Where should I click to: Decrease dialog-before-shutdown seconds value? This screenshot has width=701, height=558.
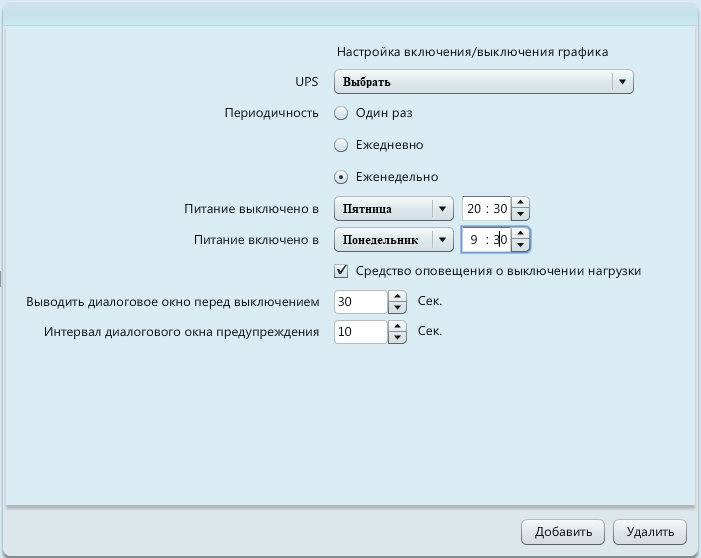coord(397,307)
